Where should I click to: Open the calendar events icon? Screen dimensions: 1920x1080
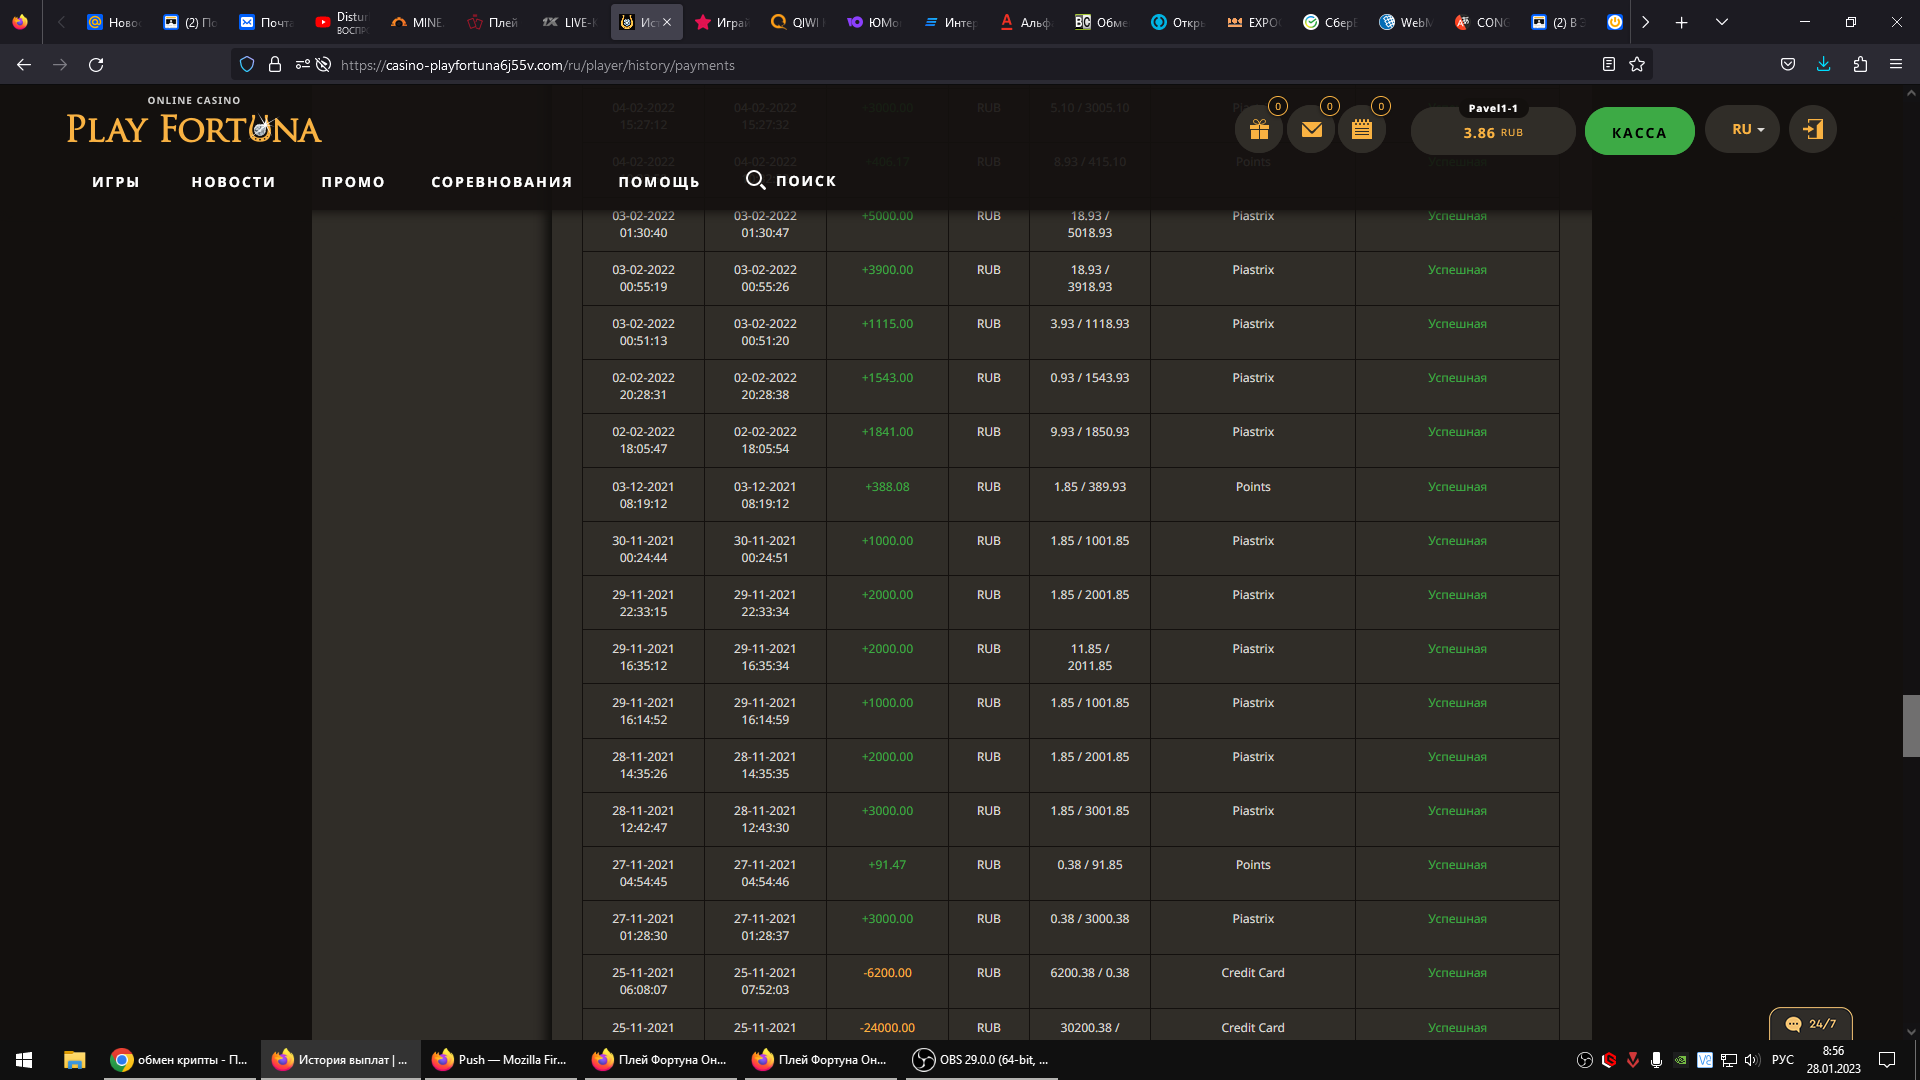pyautogui.click(x=1362, y=130)
